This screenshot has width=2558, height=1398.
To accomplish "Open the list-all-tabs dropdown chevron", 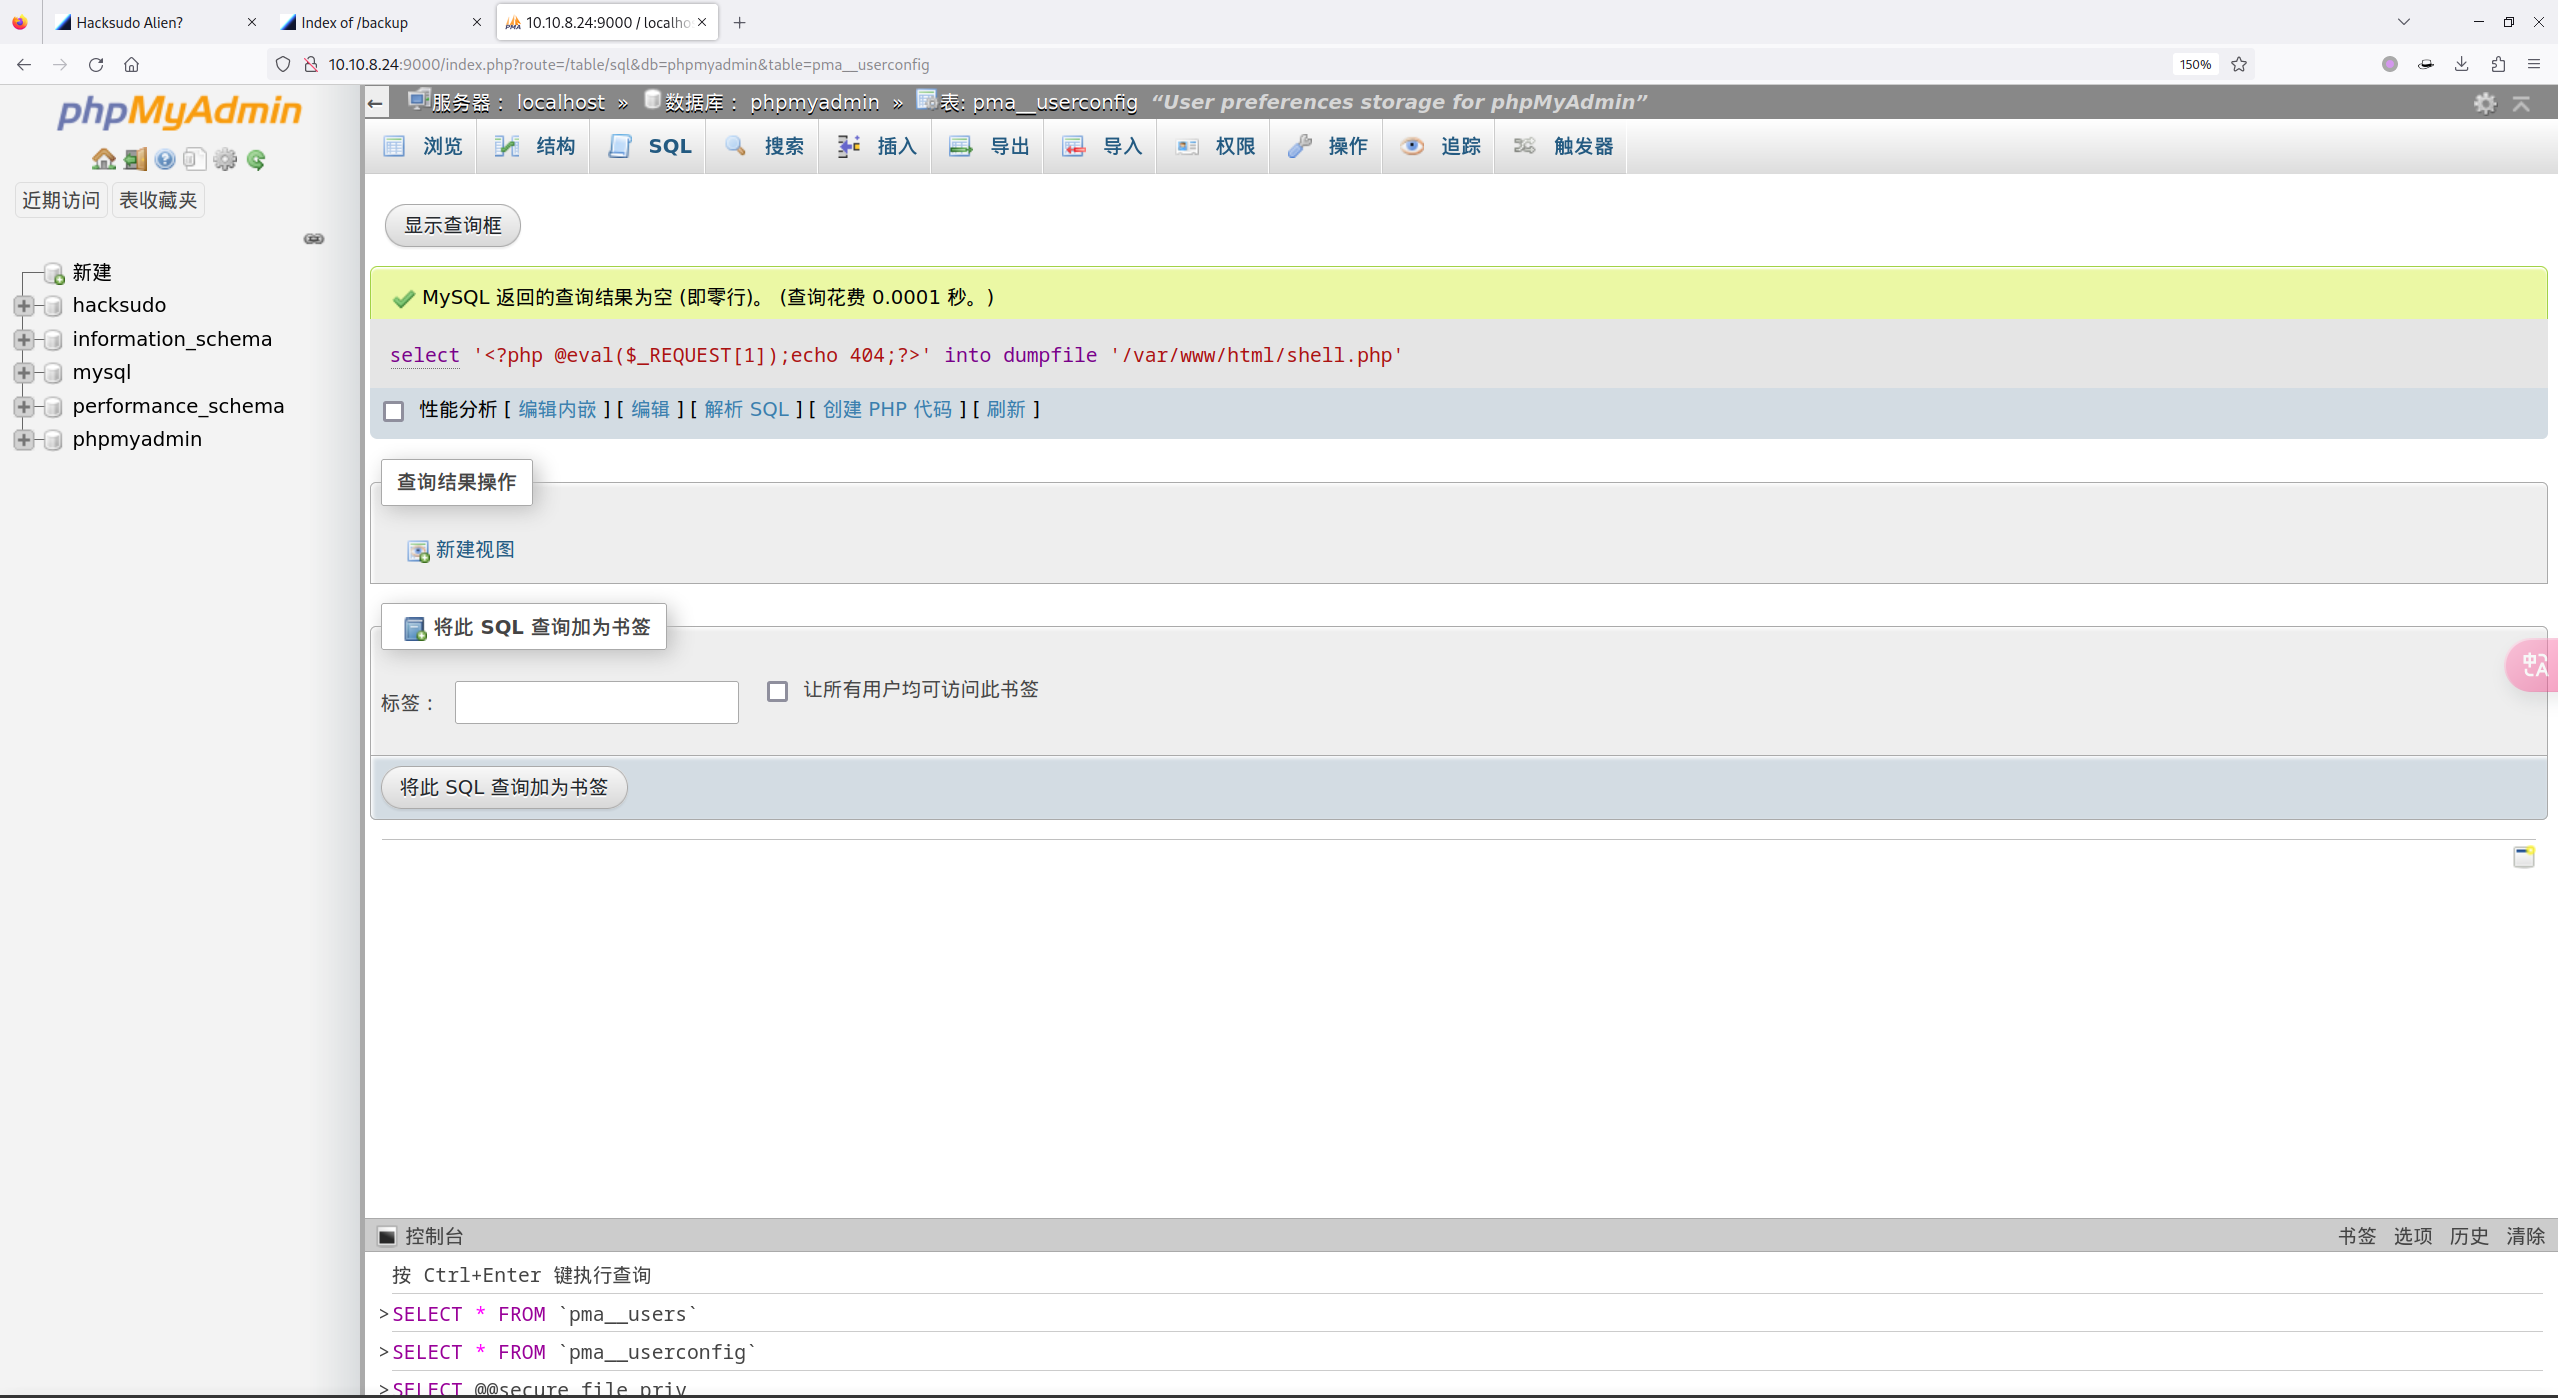I will click(2404, 22).
